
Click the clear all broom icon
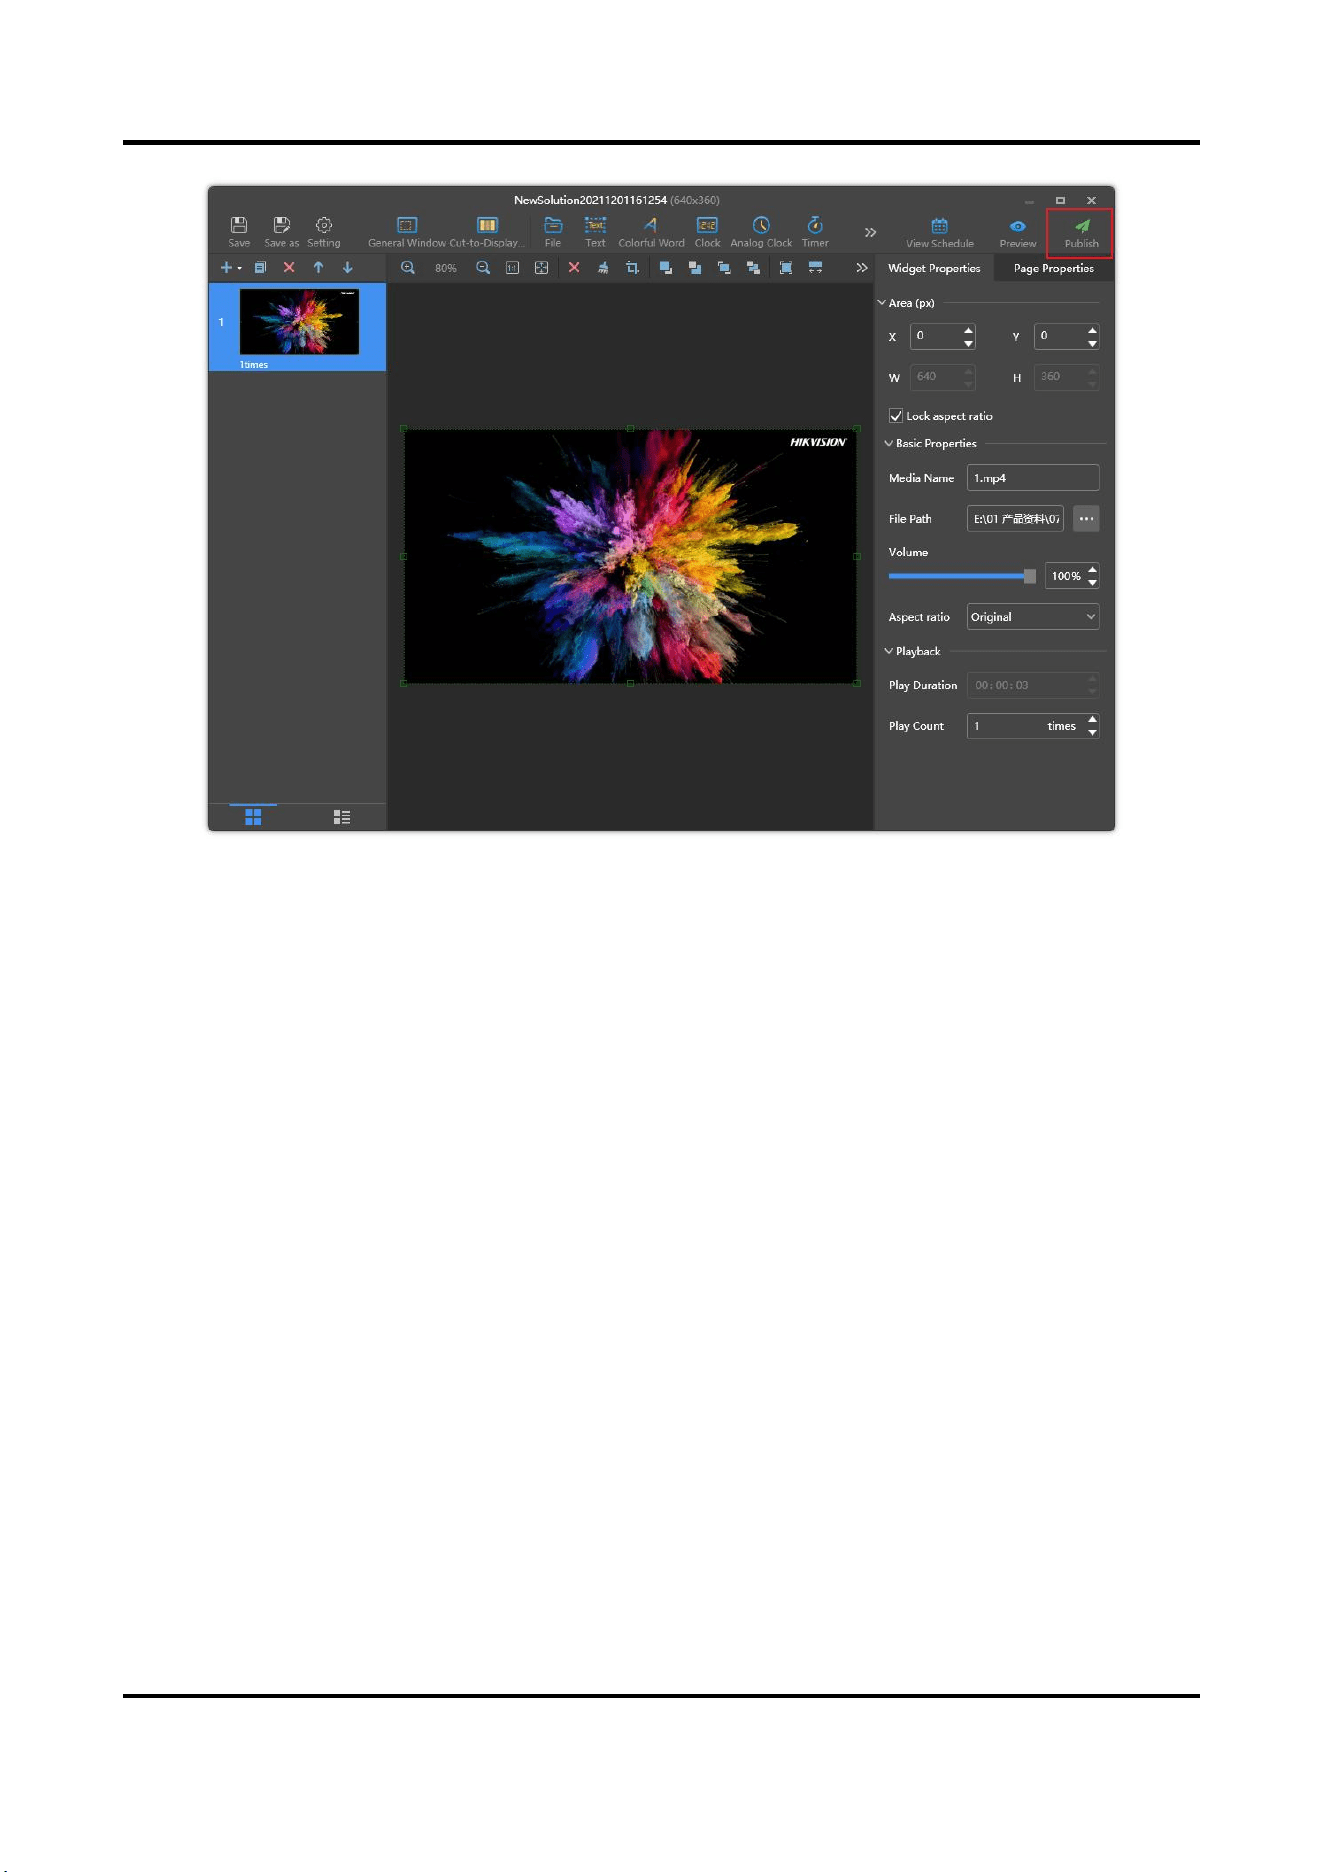(x=603, y=267)
